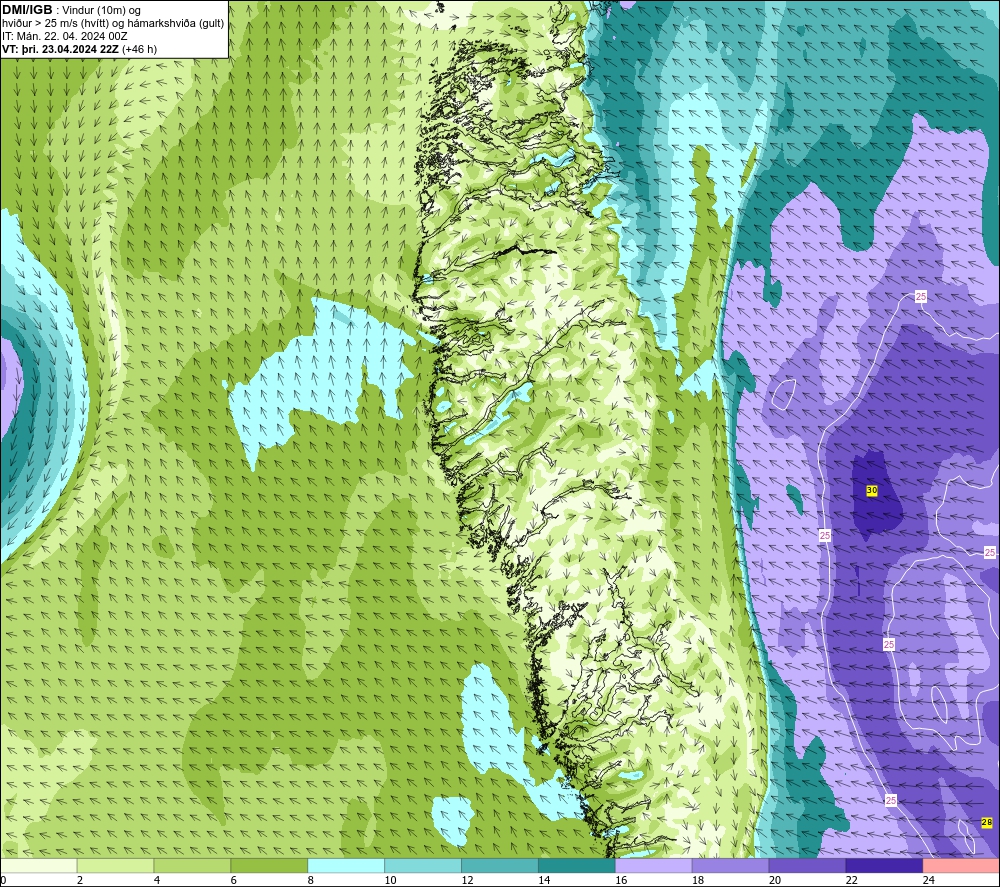Select the 12–14 m/s teal swatch
This screenshot has height=887, width=1000.
(x=500, y=865)
